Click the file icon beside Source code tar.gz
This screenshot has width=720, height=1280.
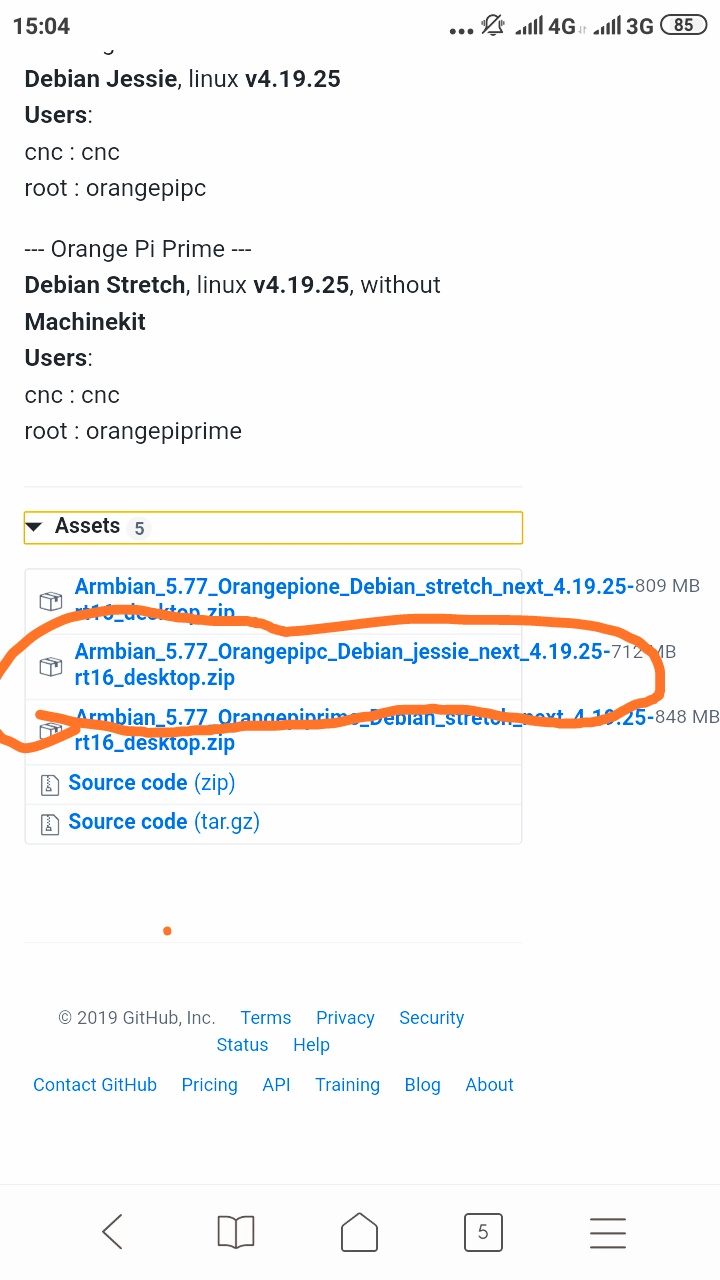pyautogui.click(x=49, y=823)
